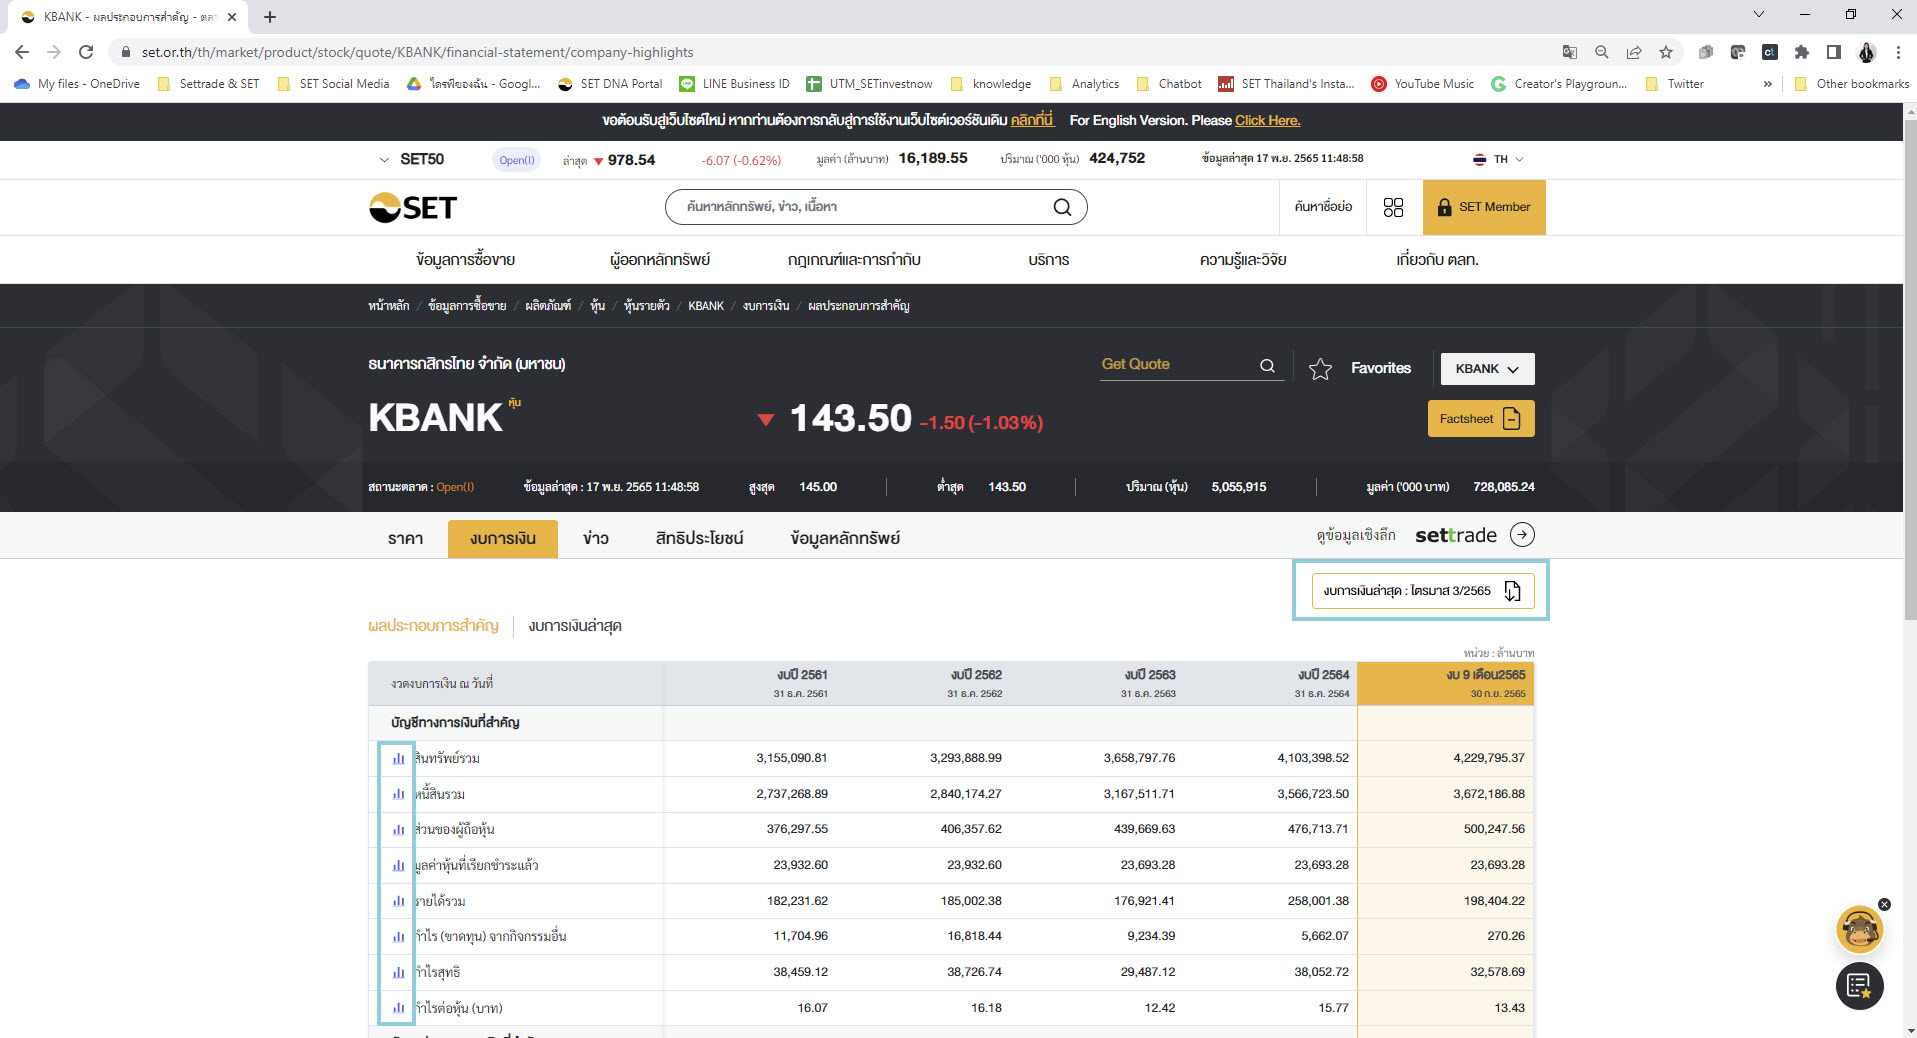Open the feedback survey floating icon
The width and height of the screenshot is (1917, 1038).
[1859, 986]
